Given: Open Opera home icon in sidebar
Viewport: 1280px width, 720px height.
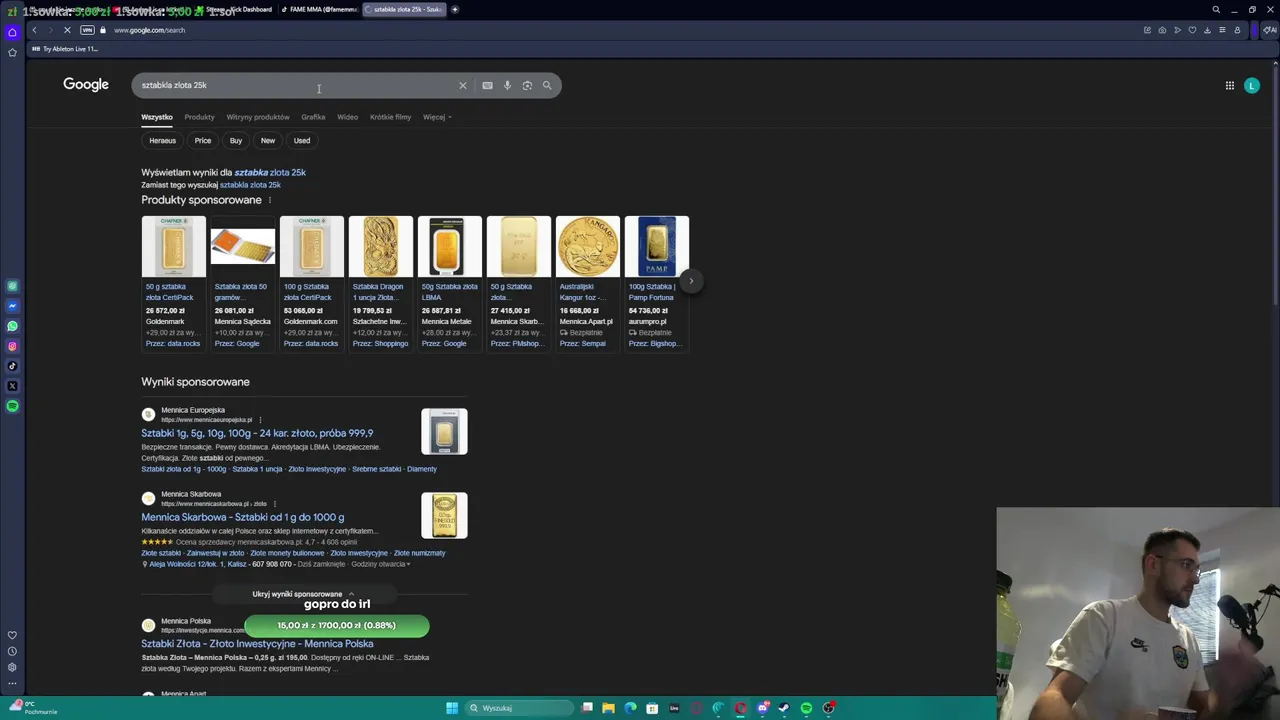Looking at the screenshot, I should 12,32.
